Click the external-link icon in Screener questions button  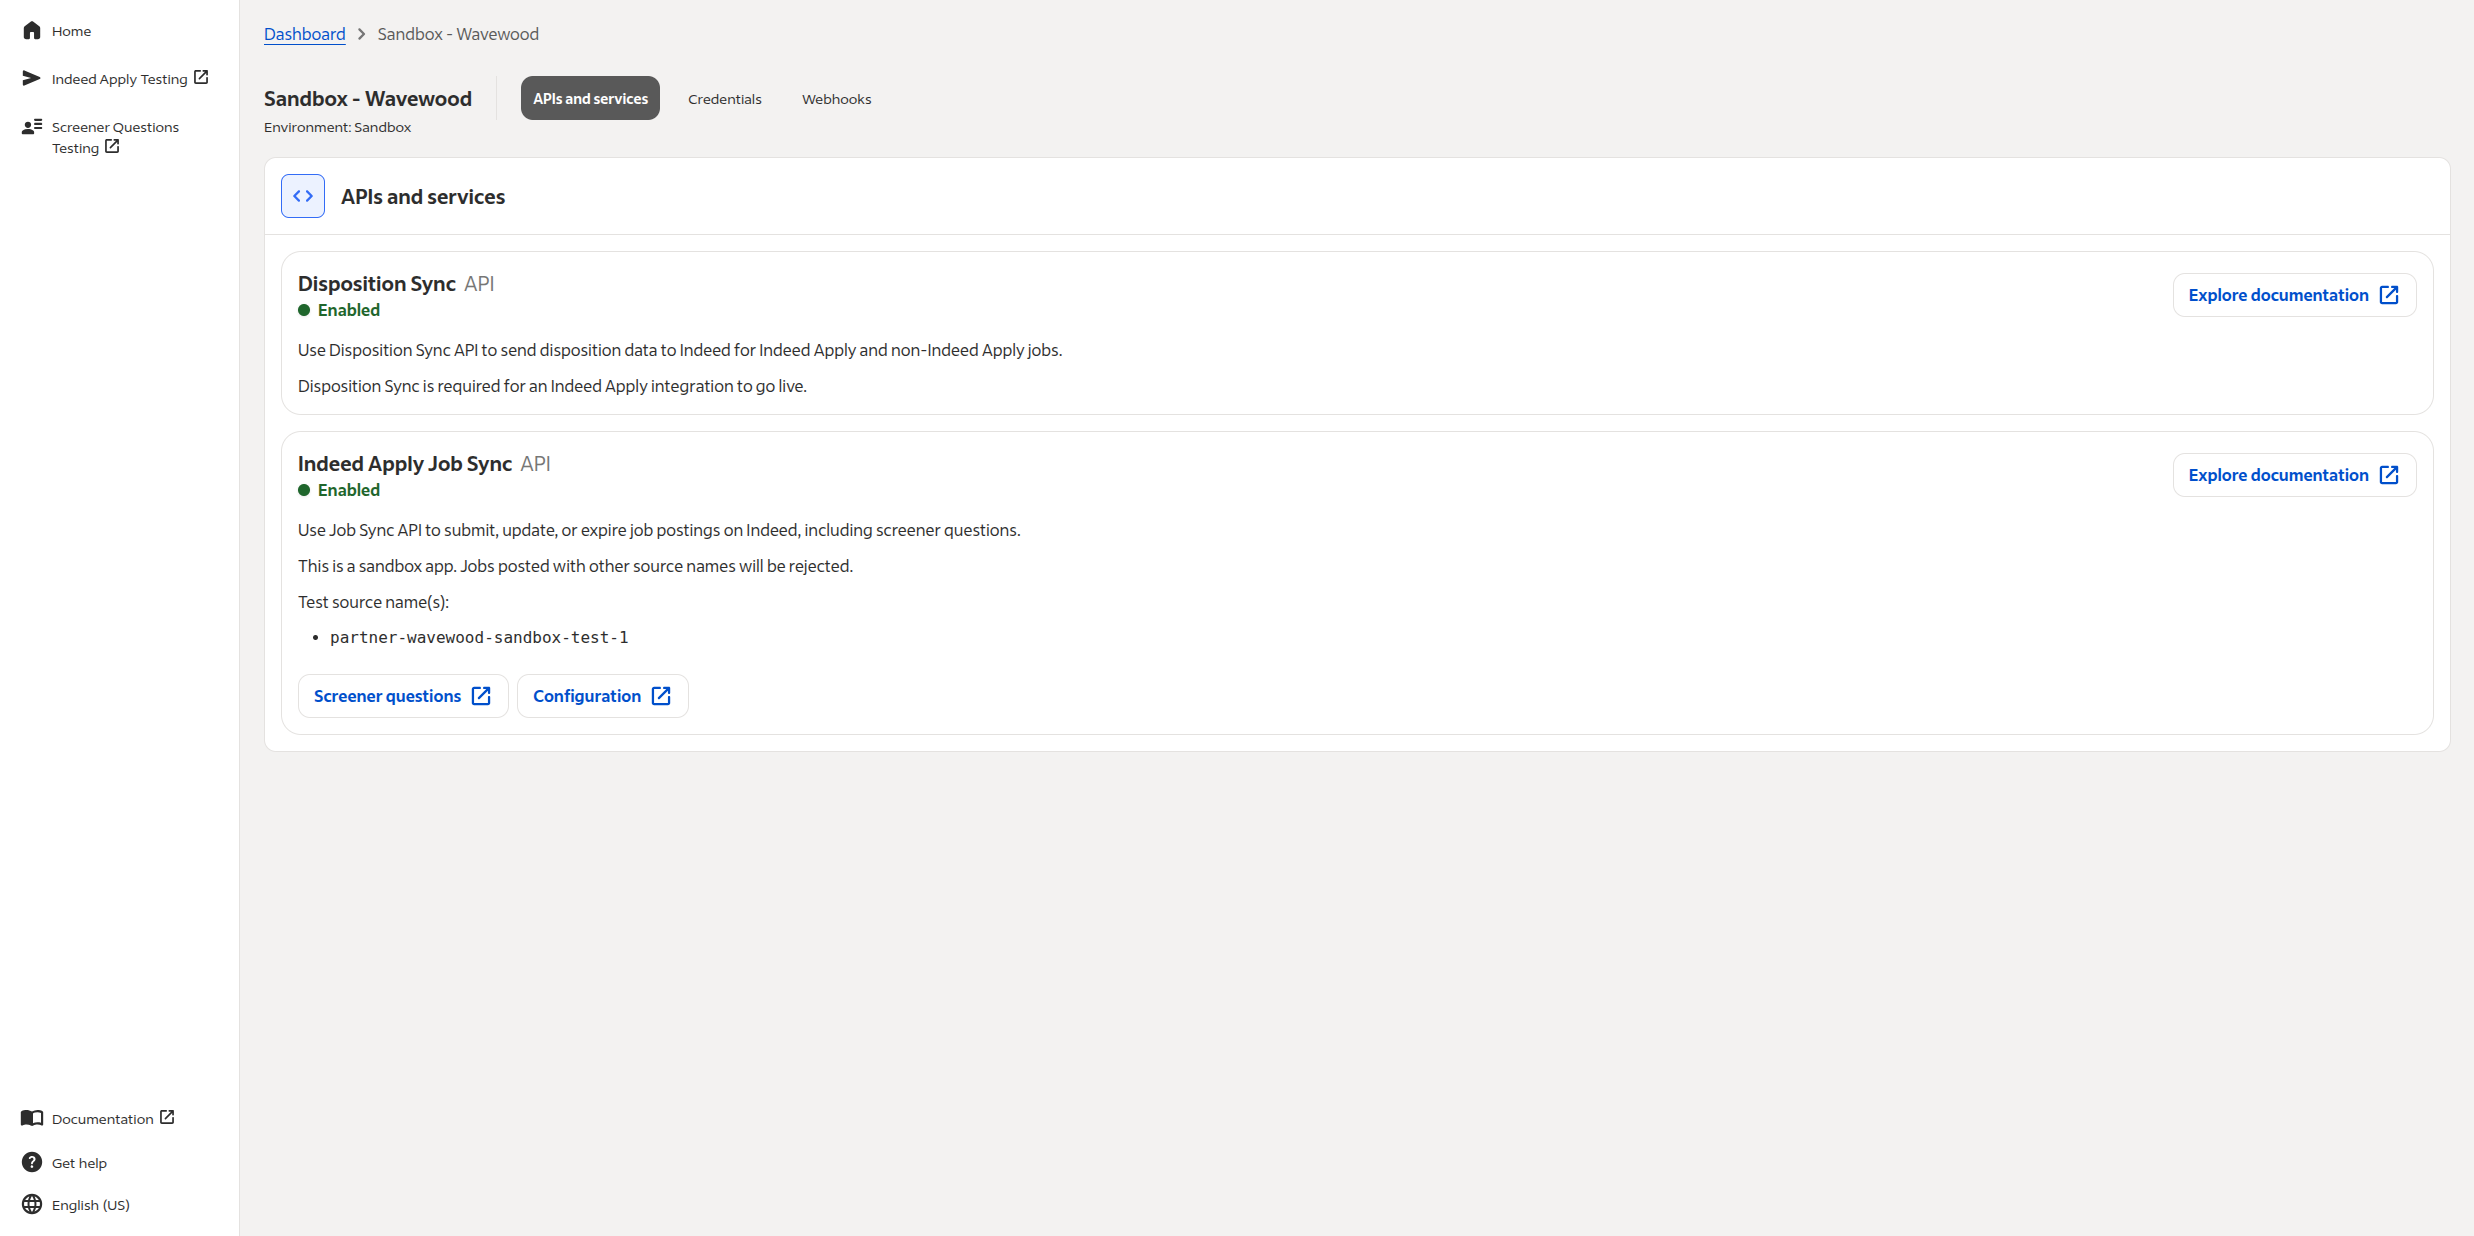coord(481,696)
